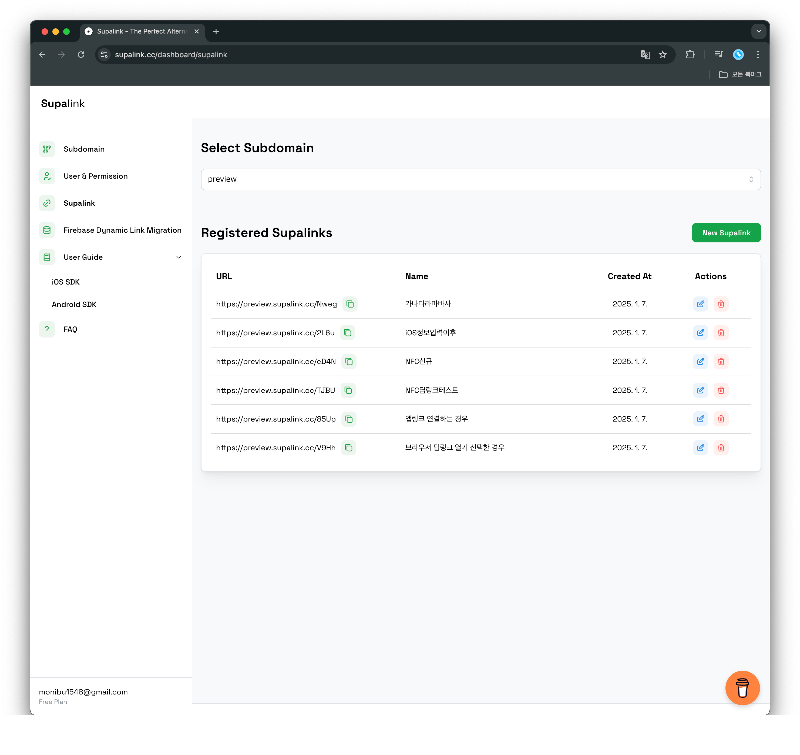Image resolution: width=800 pixels, height=755 pixels.
Task: Click the orange coffee cup floating button
Action: [x=742, y=688]
